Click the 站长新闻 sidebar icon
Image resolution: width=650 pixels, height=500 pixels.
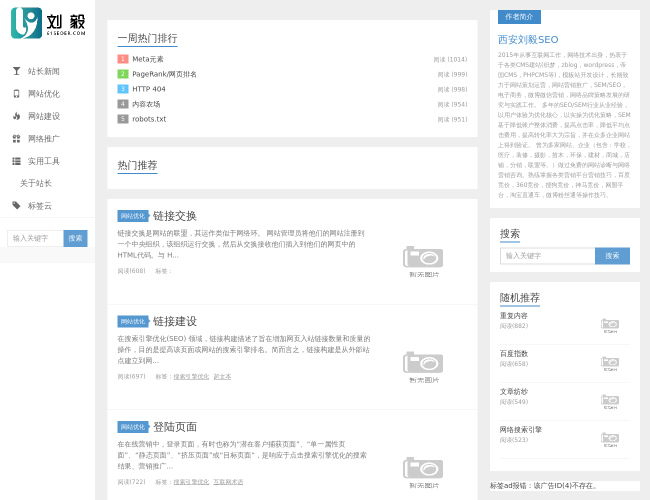[16, 71]
